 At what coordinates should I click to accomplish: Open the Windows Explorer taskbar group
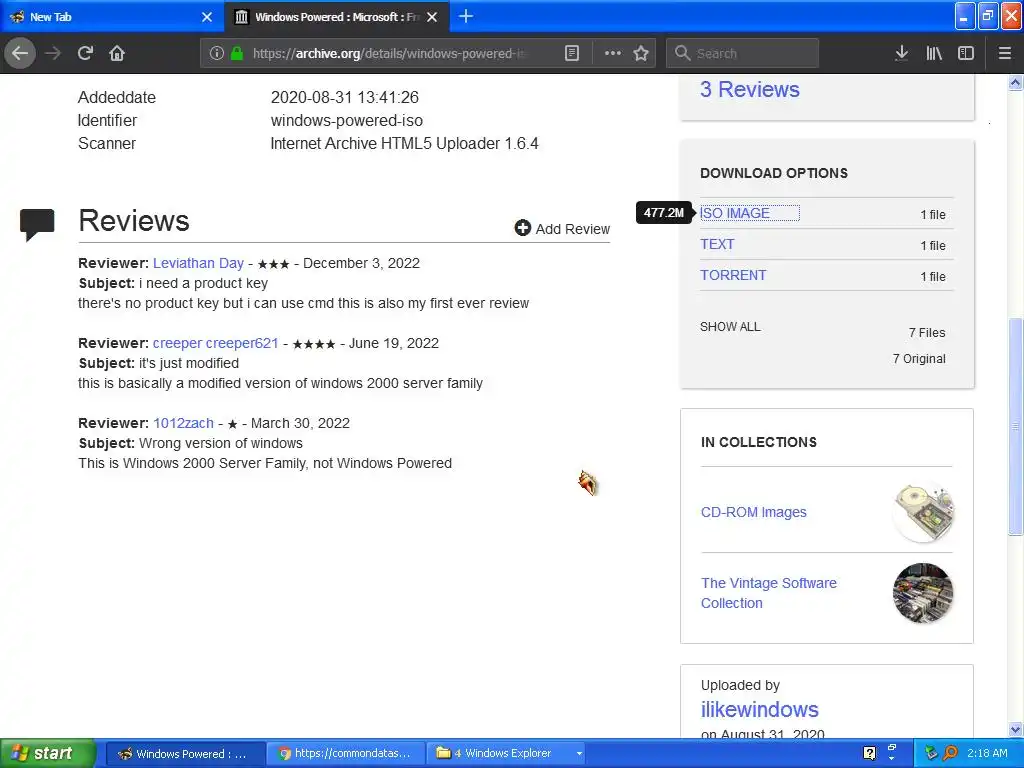507,754
